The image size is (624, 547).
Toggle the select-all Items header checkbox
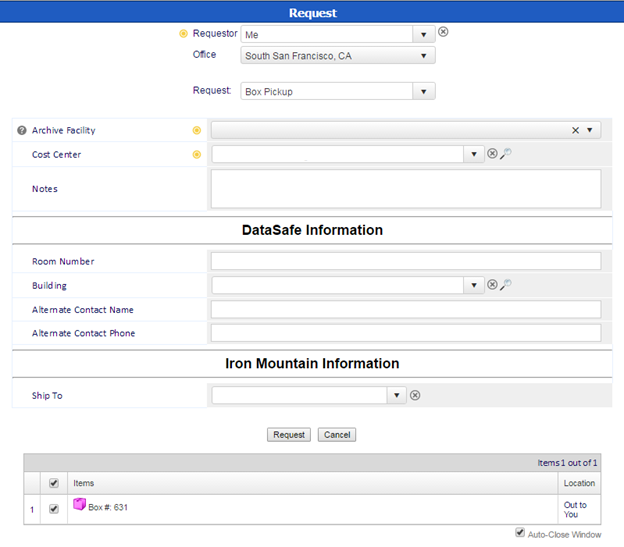54,483
